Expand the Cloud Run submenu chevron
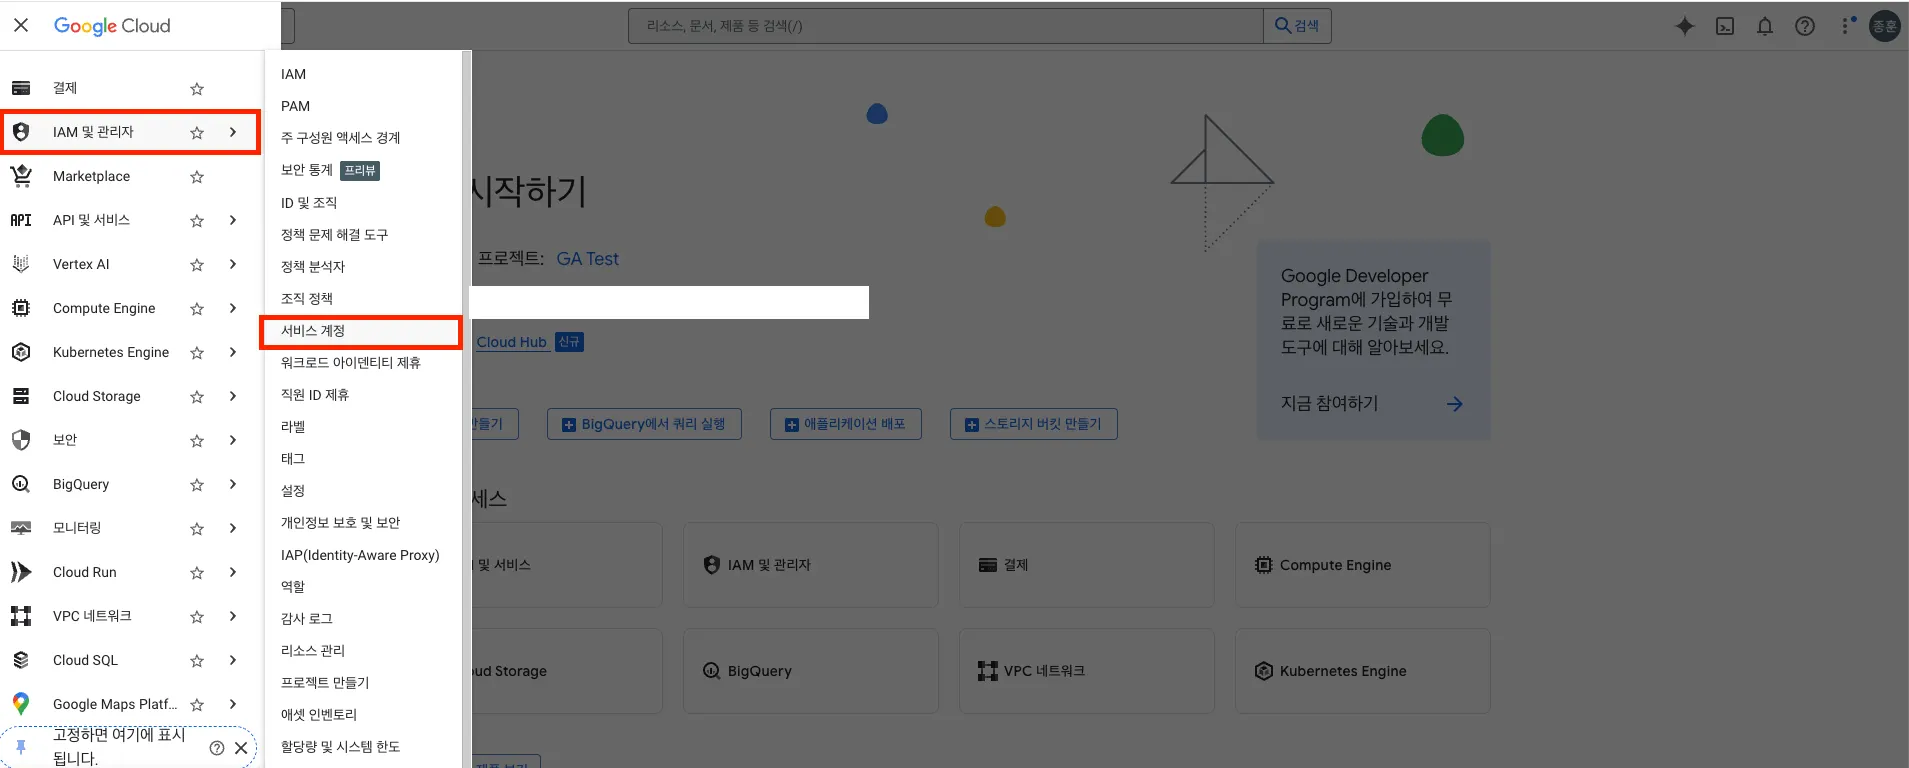1909x768 pixels. tap(233, 572)
